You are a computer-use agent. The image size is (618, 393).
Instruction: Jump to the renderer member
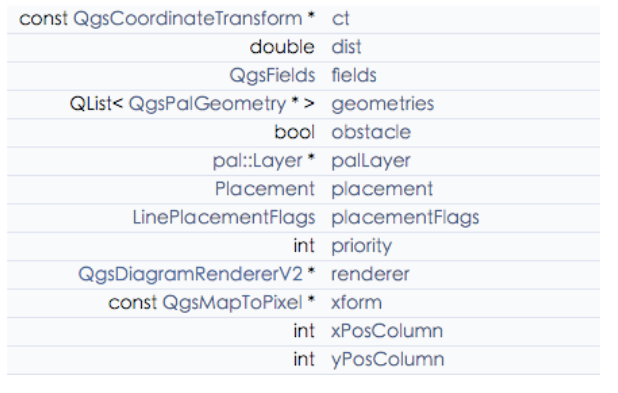(x=370, y=274)
